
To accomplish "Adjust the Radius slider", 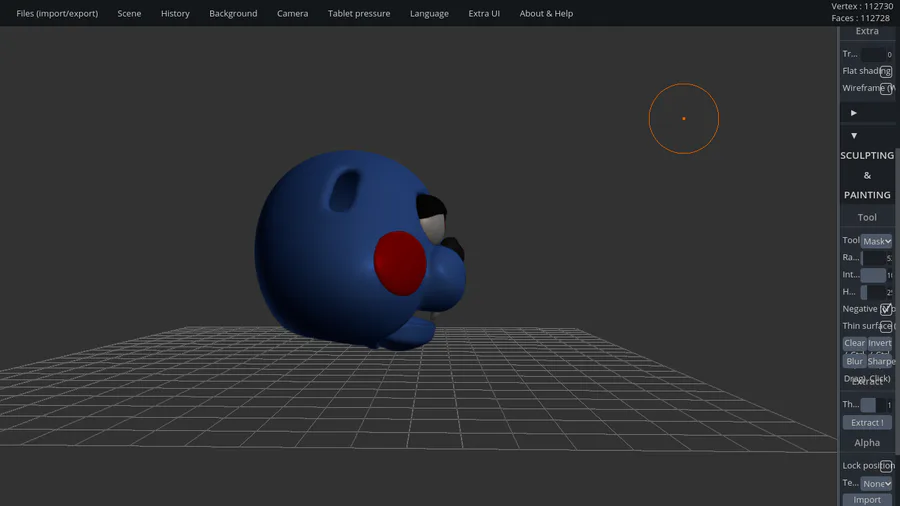I will (873, 258).
